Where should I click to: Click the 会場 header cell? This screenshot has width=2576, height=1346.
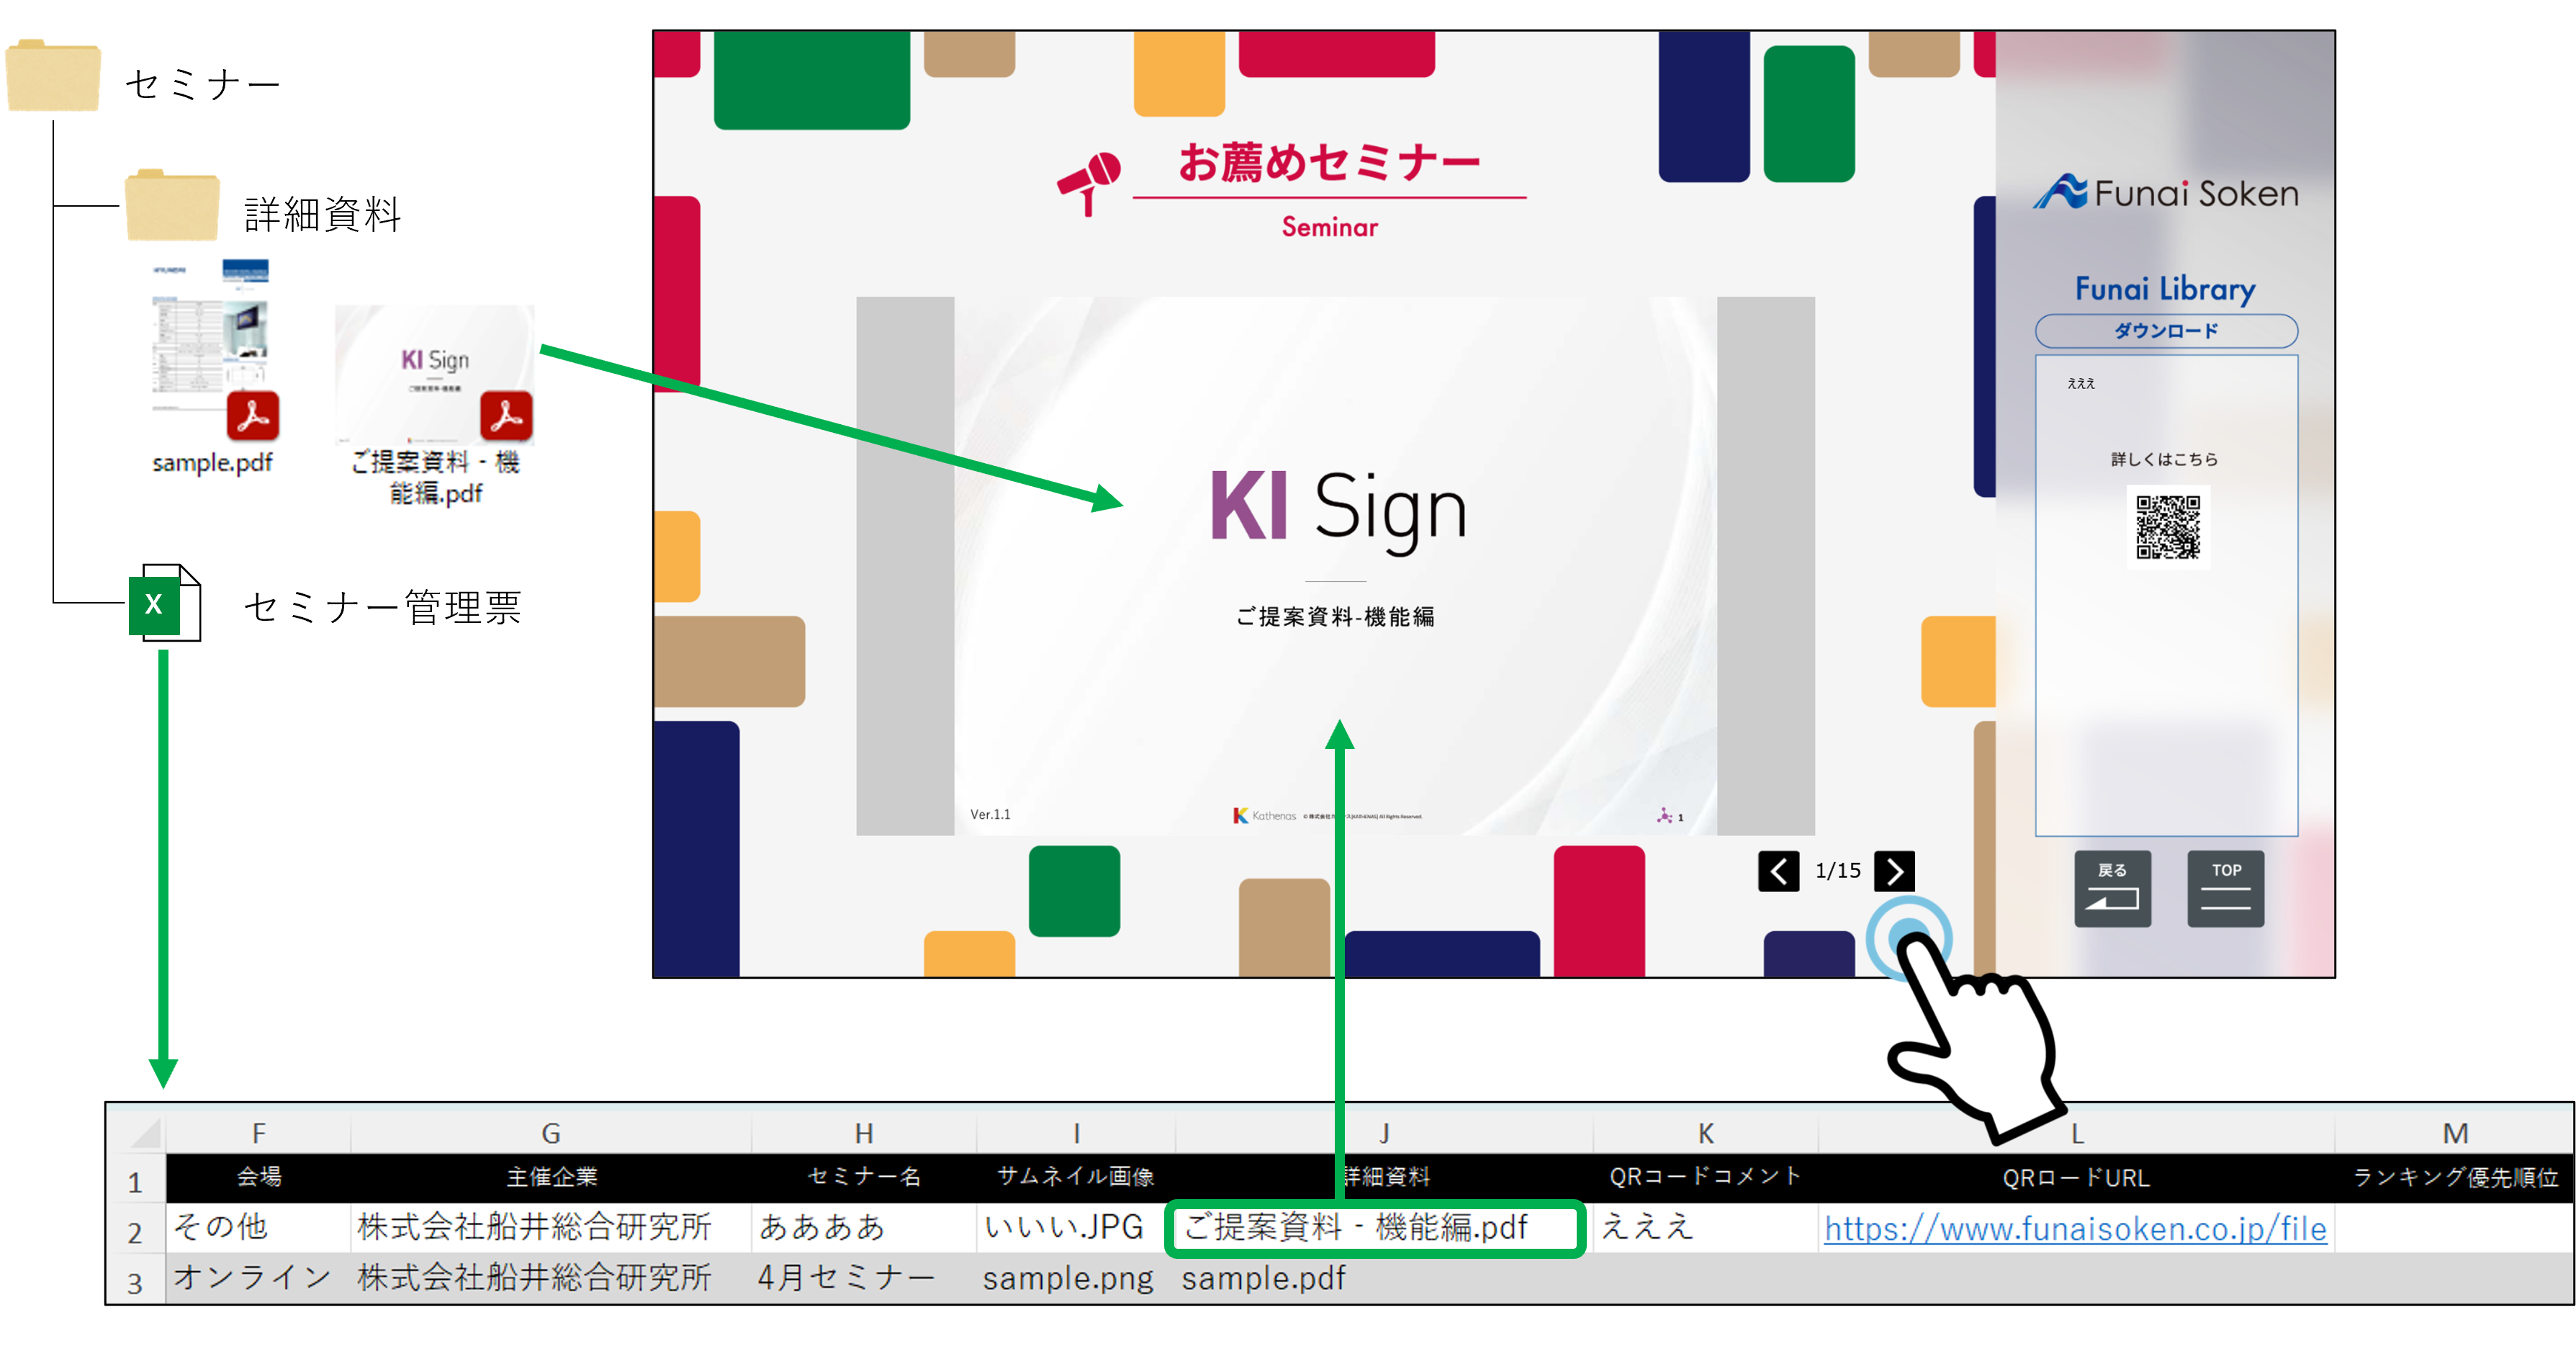pos(258,1177)
